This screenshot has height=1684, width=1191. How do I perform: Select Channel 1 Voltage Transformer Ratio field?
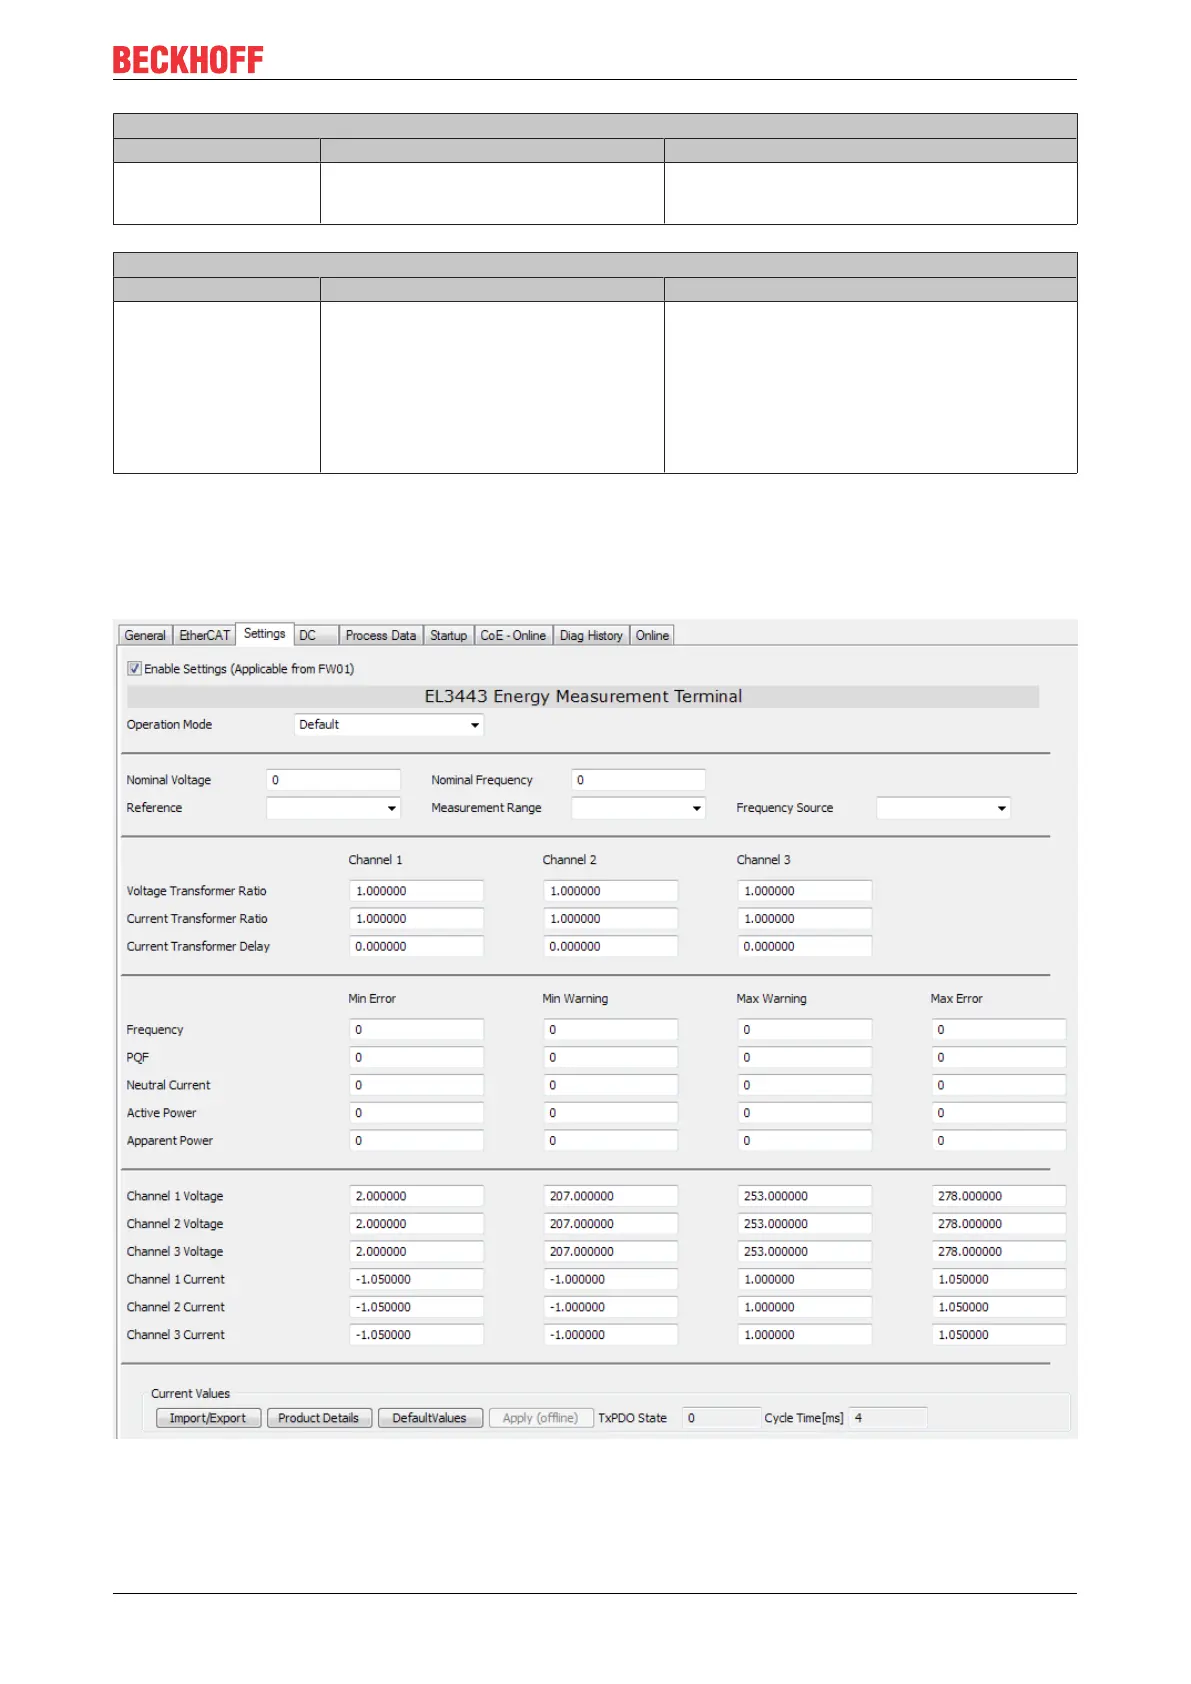tap(417, 891)
